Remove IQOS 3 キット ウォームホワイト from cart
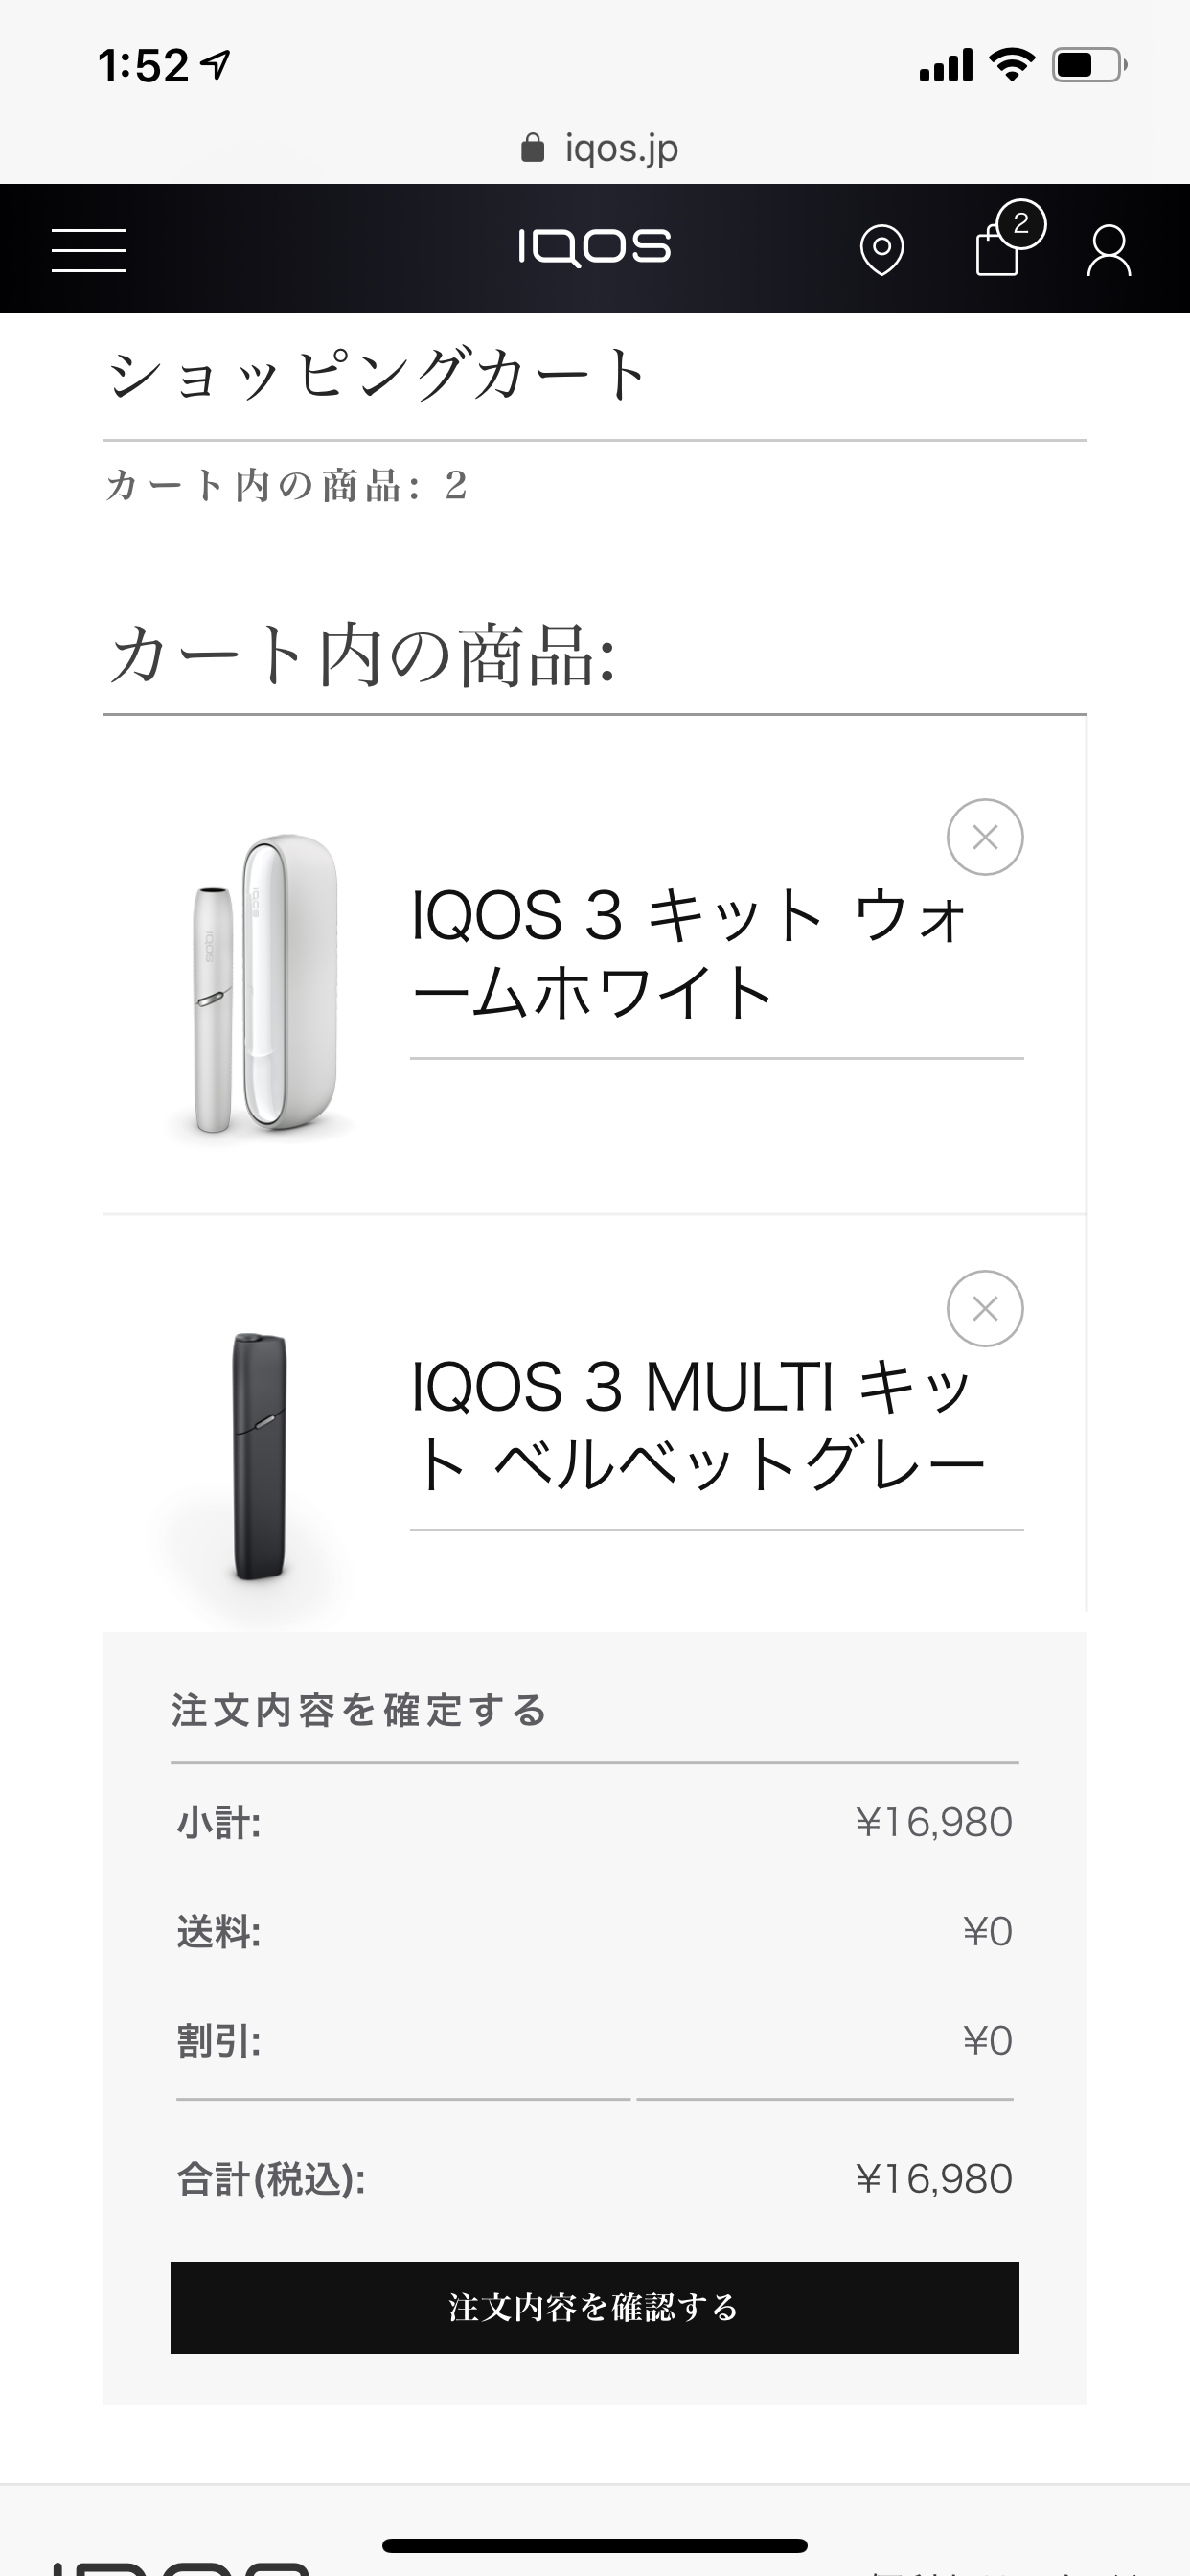 tap(984, 837)
